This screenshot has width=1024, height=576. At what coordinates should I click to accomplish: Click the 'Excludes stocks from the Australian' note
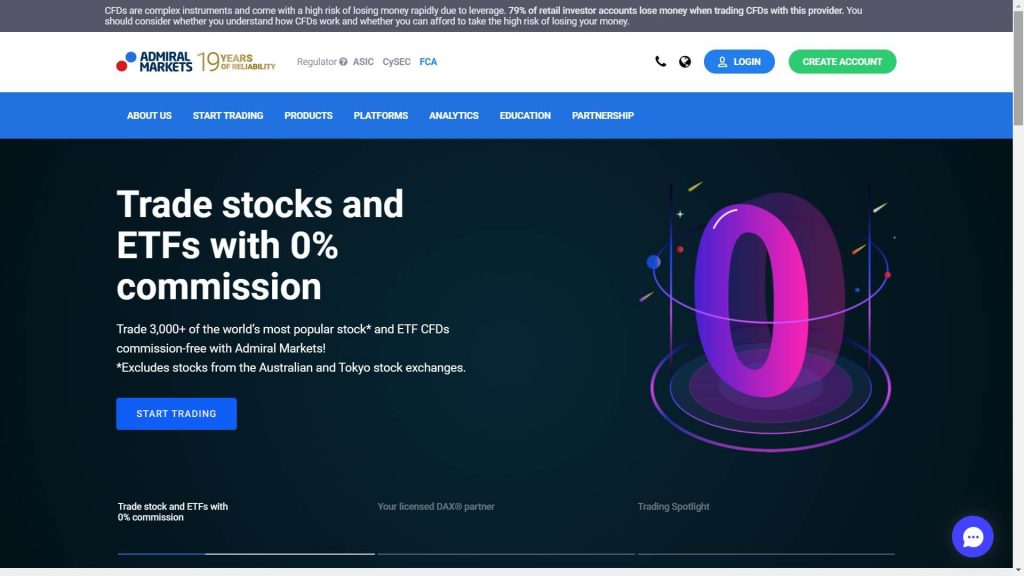tap(291, 368)
